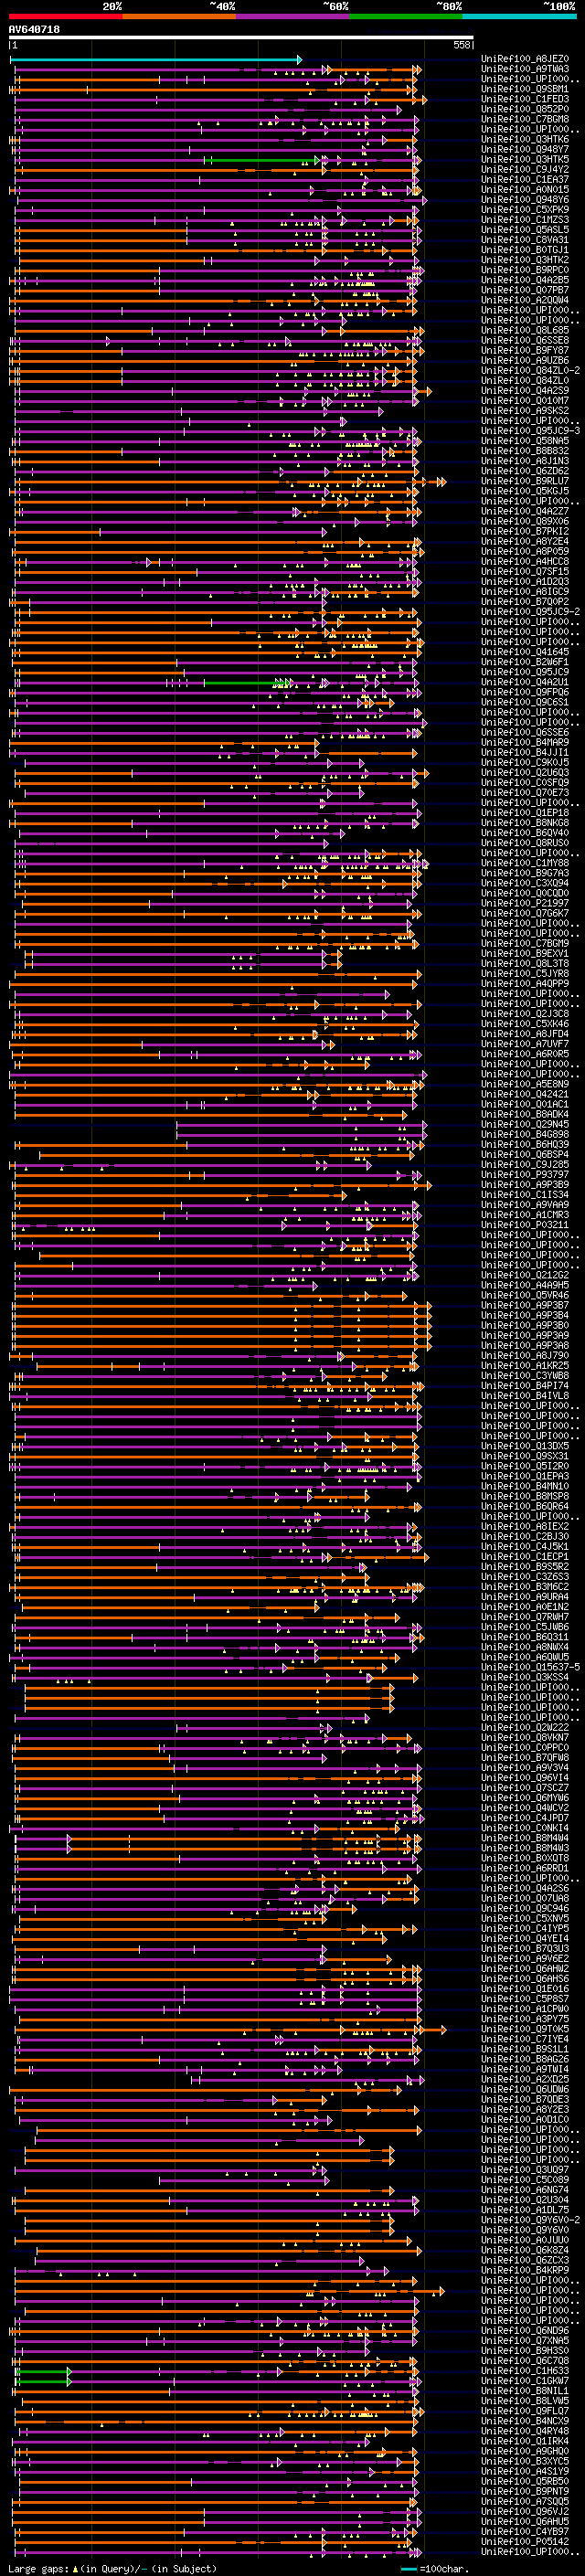Open hit UniRef100_A8JEZ0
Screen dimensions: 585x2576
[x=525, y=59]
